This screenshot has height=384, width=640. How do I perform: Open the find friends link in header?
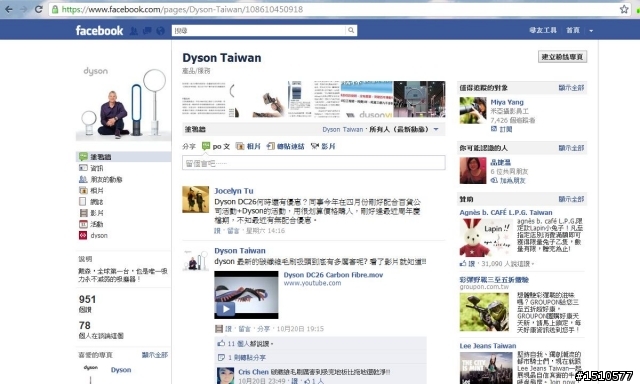[x=543, y=30]
